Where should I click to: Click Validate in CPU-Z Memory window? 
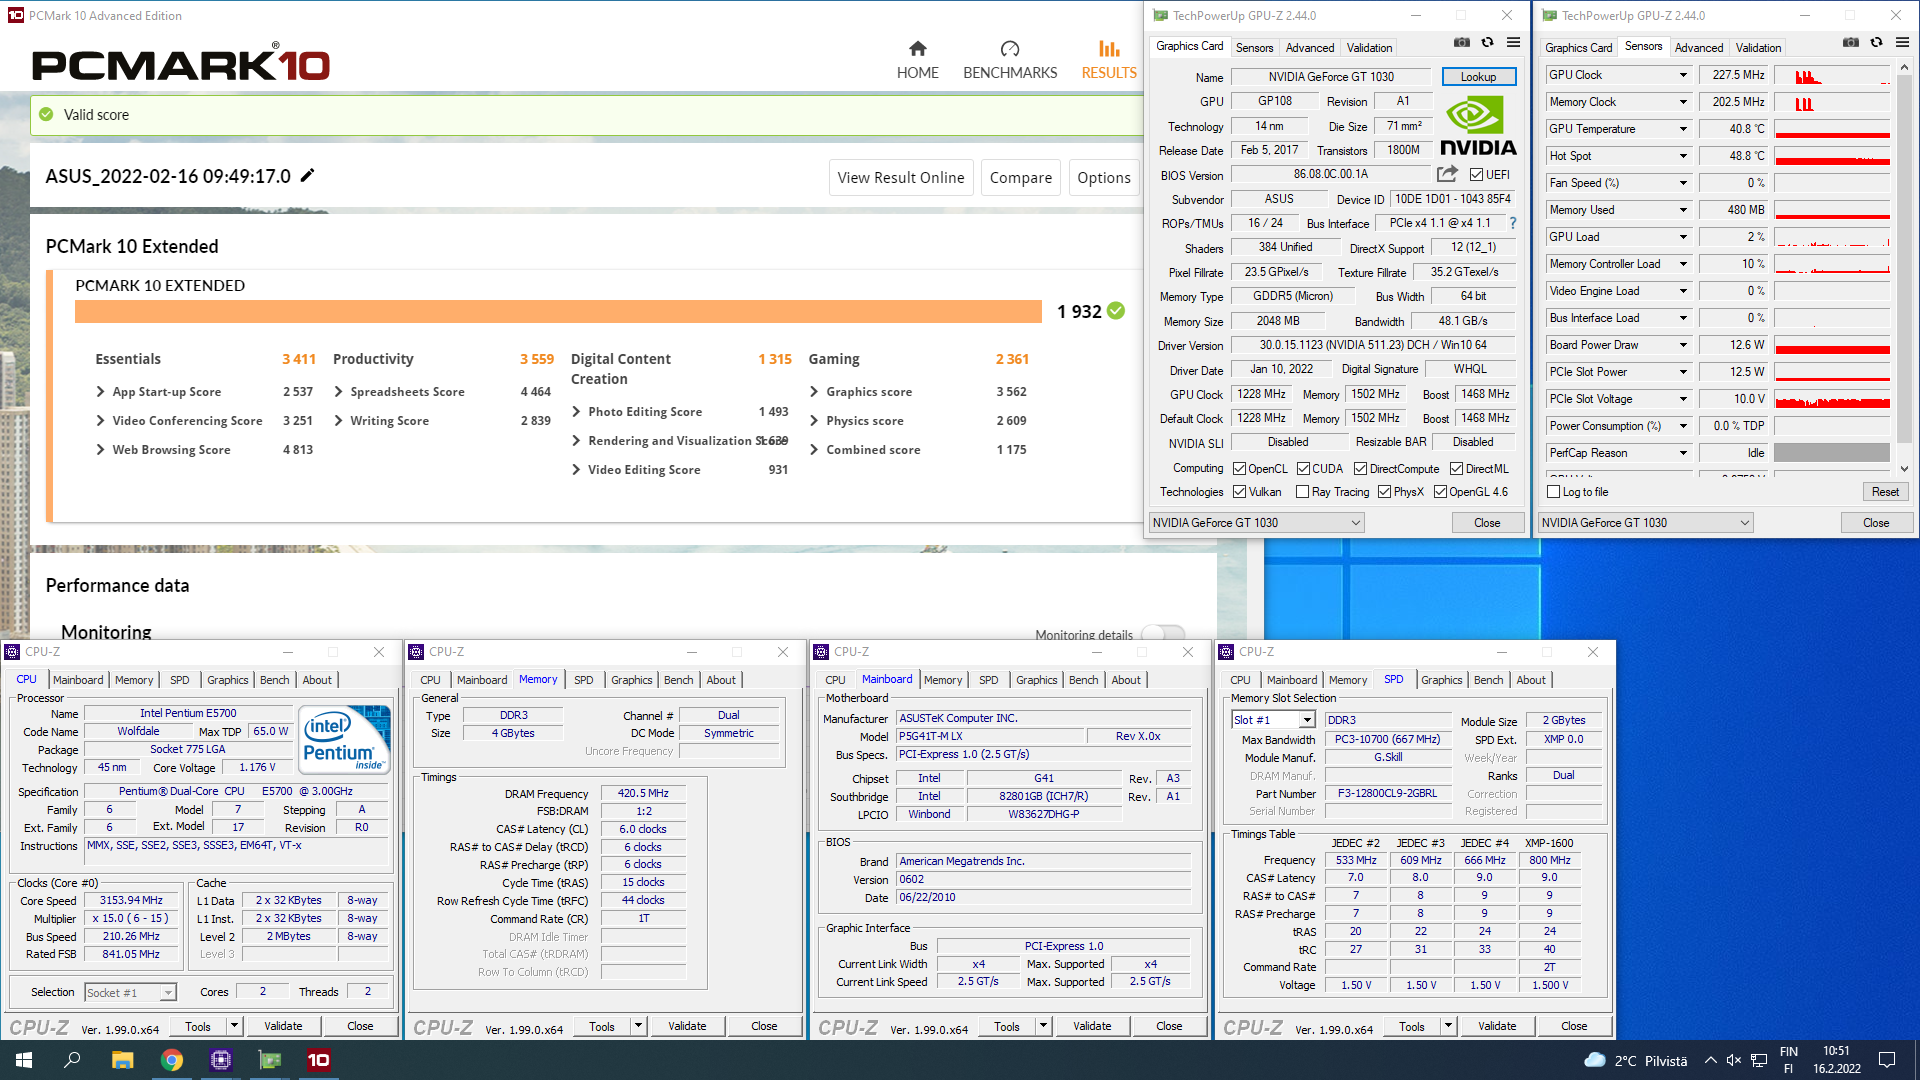pyautogui.click(x=687, y=1026)
